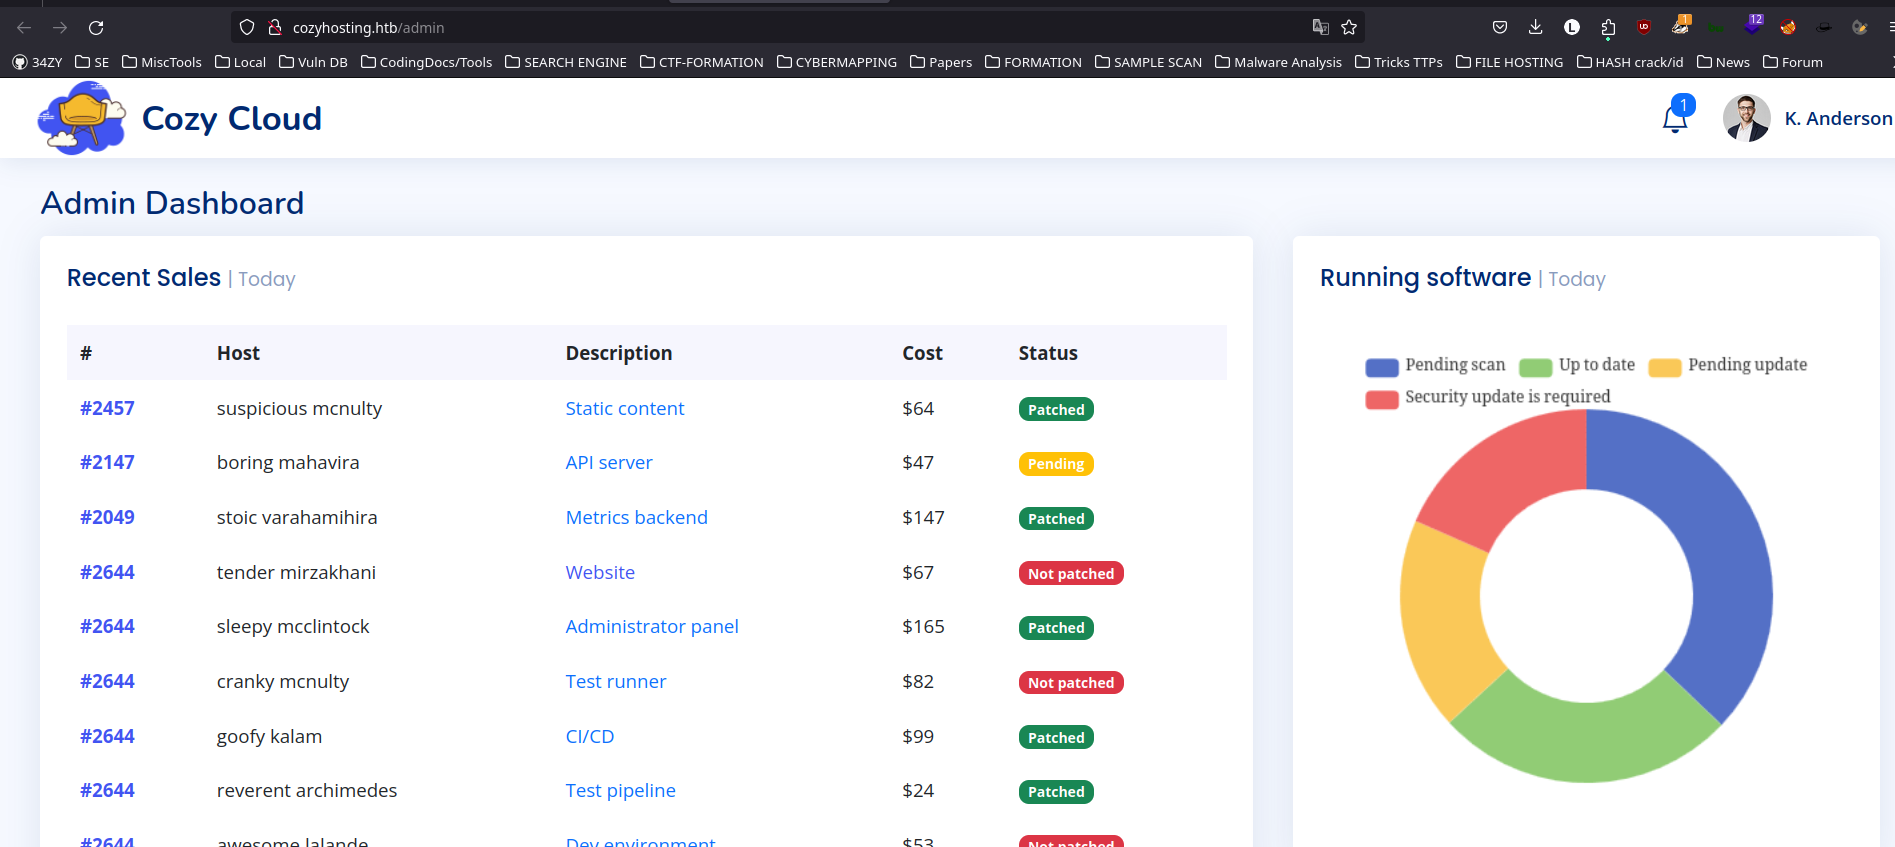Click the green Up to date chart segment
1895x847 pixels.
pyautogui.click(x=1585, y=735)
